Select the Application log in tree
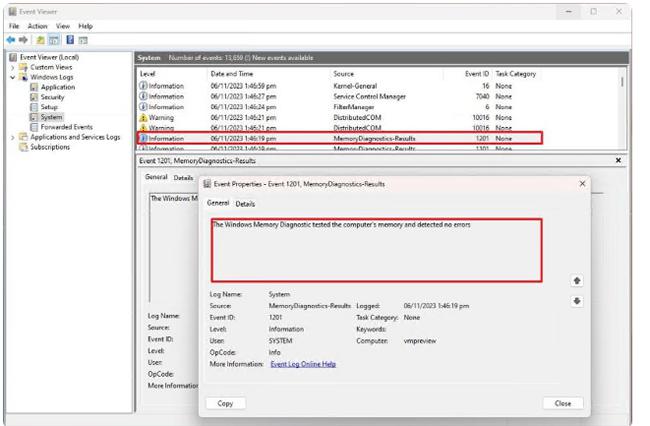 [57, 87]
